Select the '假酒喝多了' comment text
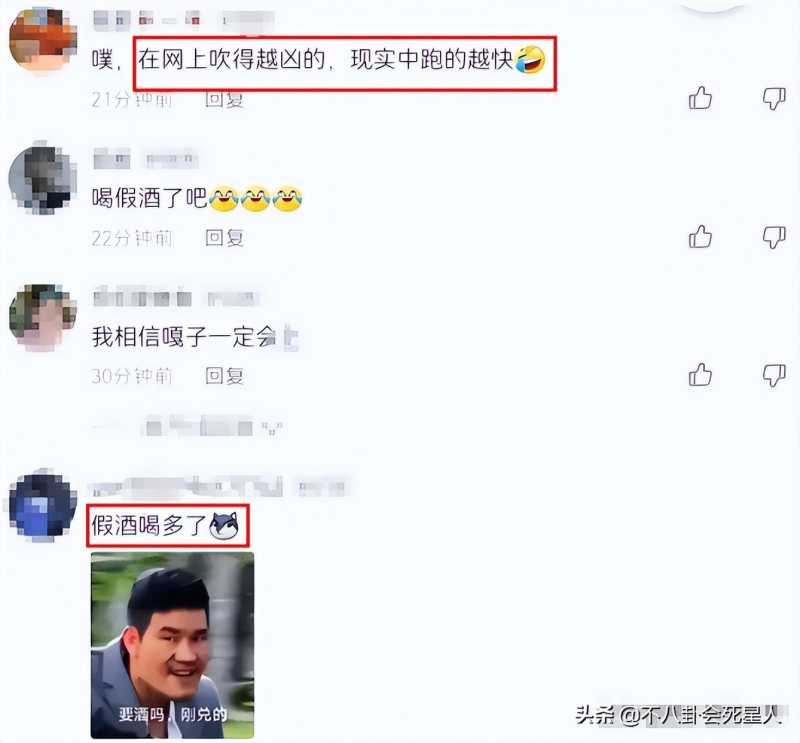The width and height of the screenshot is (800, 743). pos(148,526)
